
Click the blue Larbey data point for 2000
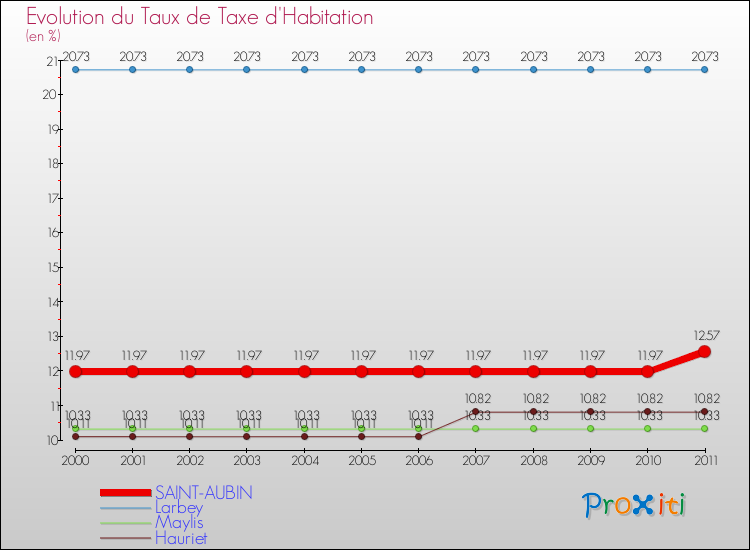tap(76, 70)
